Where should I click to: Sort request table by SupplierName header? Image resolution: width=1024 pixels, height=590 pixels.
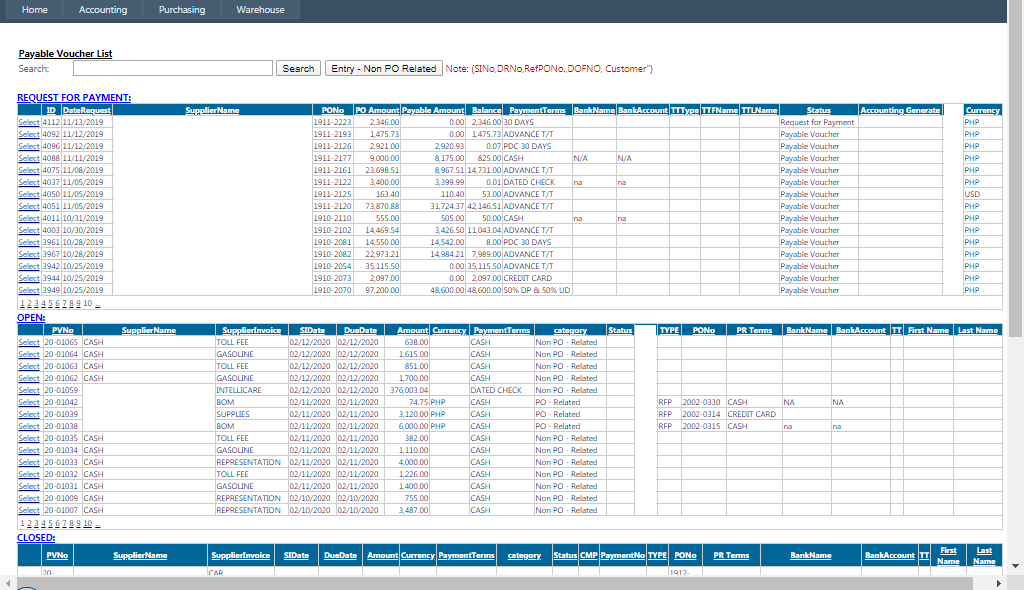coord(212,110)
